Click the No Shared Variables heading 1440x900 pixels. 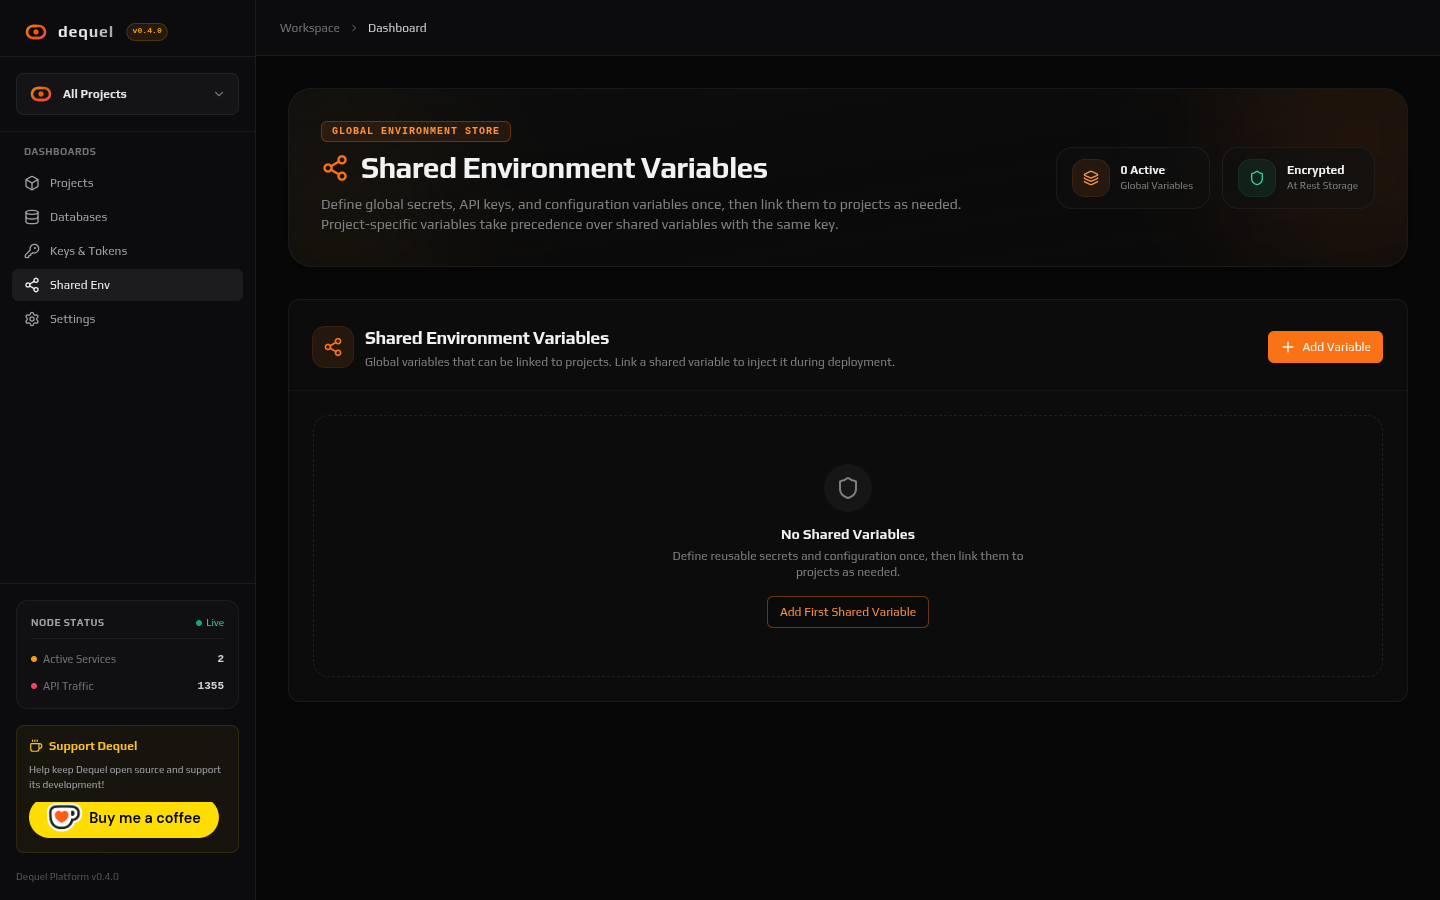(848, 535)
